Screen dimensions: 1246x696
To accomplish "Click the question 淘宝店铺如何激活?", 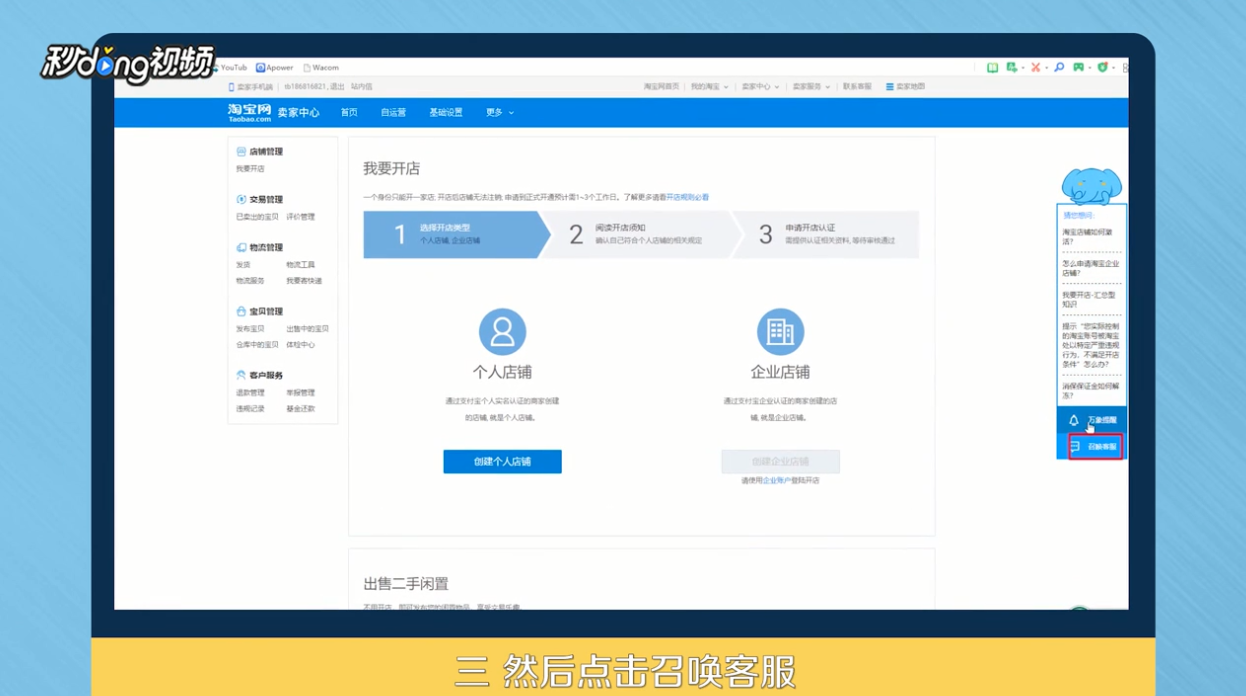I will [x=1087, y=237].
